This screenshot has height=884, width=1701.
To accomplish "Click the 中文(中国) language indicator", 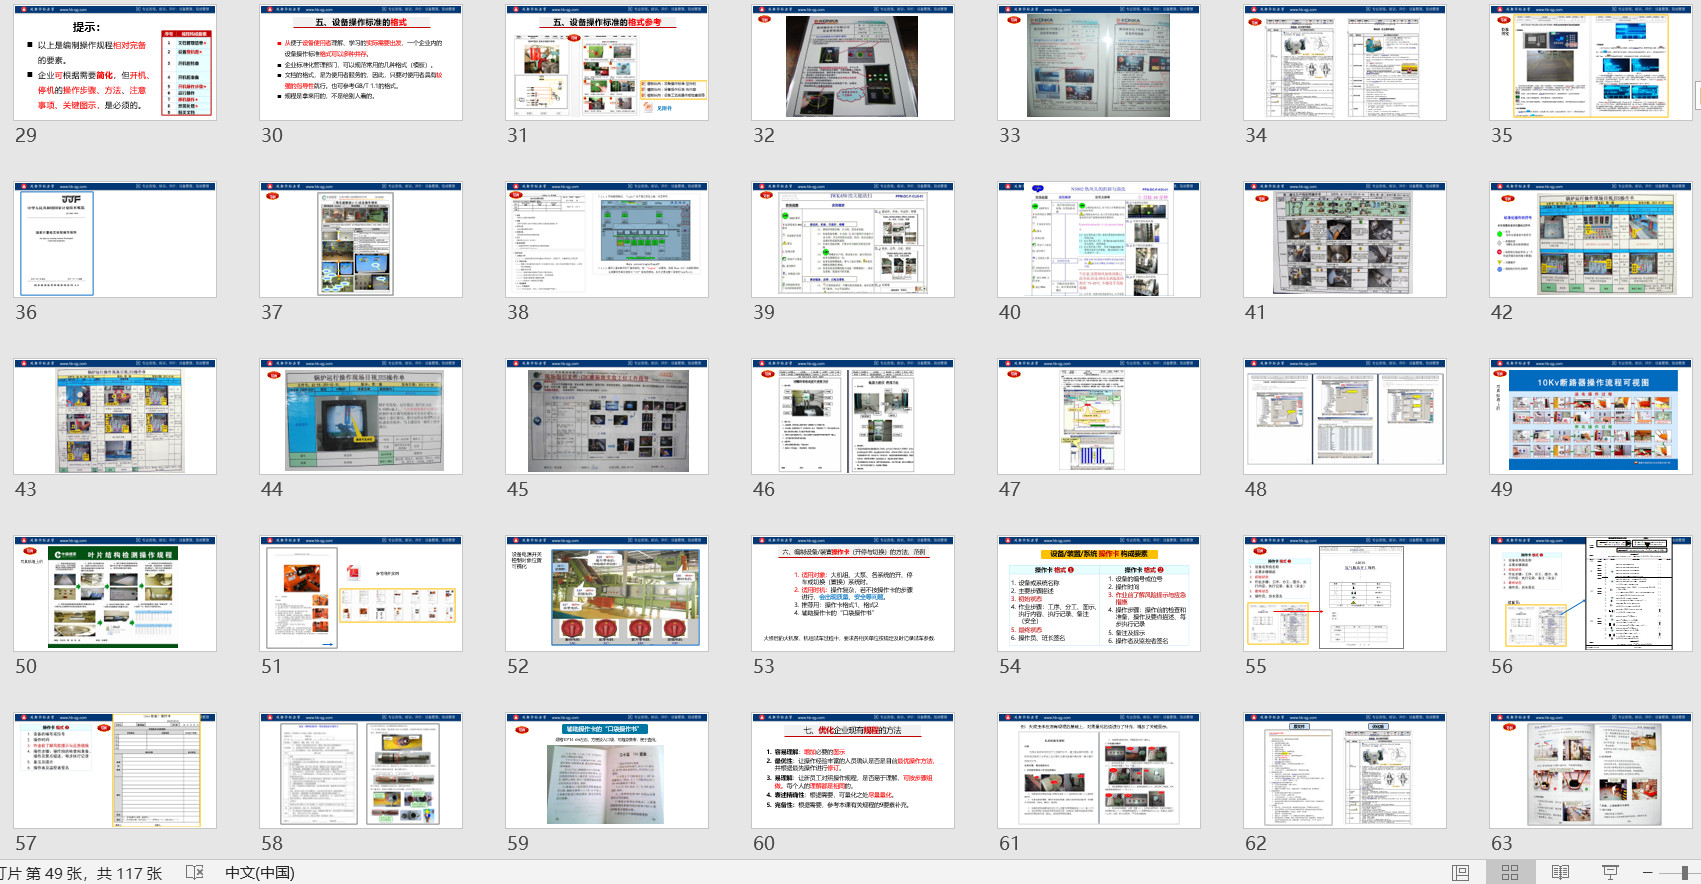I will [x=260, y=873].
